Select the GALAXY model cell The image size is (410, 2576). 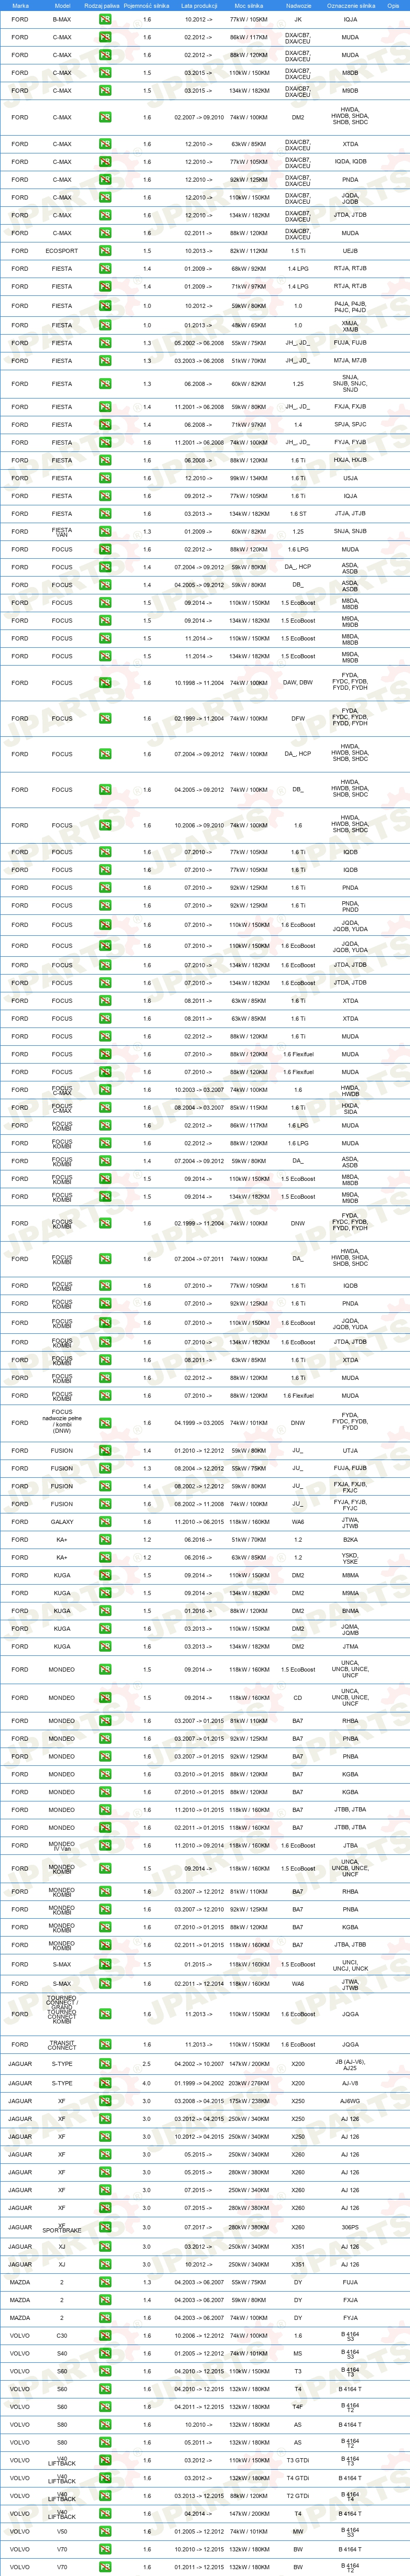pos(62,1522)
